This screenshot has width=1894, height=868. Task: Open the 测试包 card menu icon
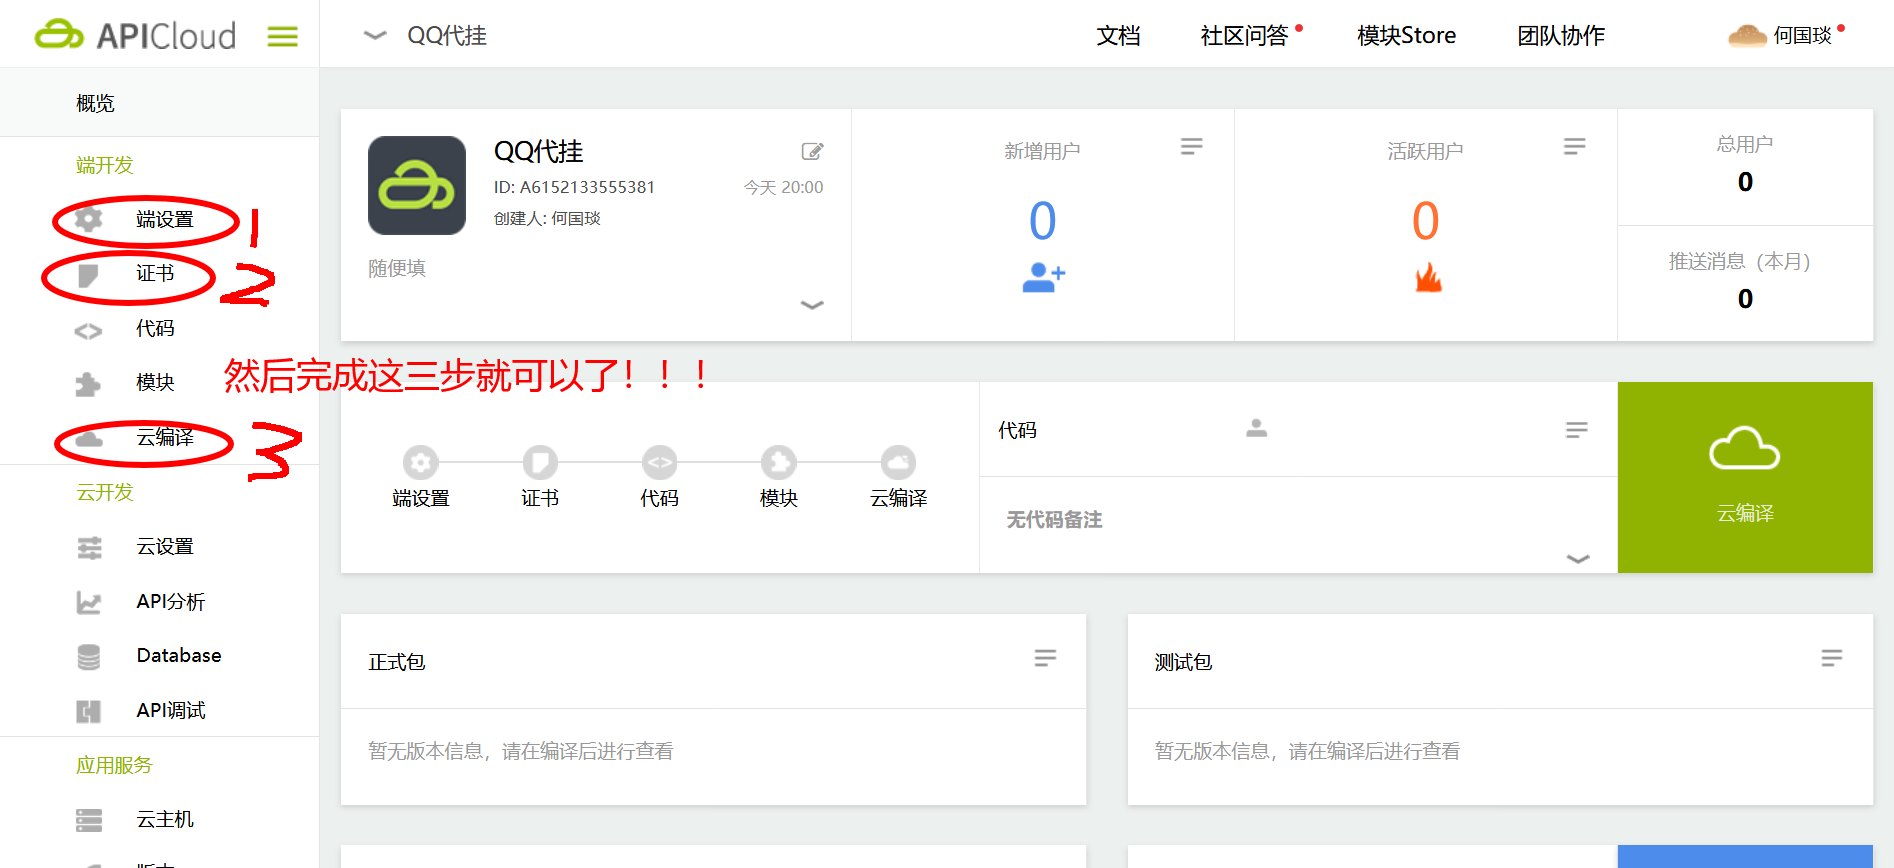click(1831, 658)
